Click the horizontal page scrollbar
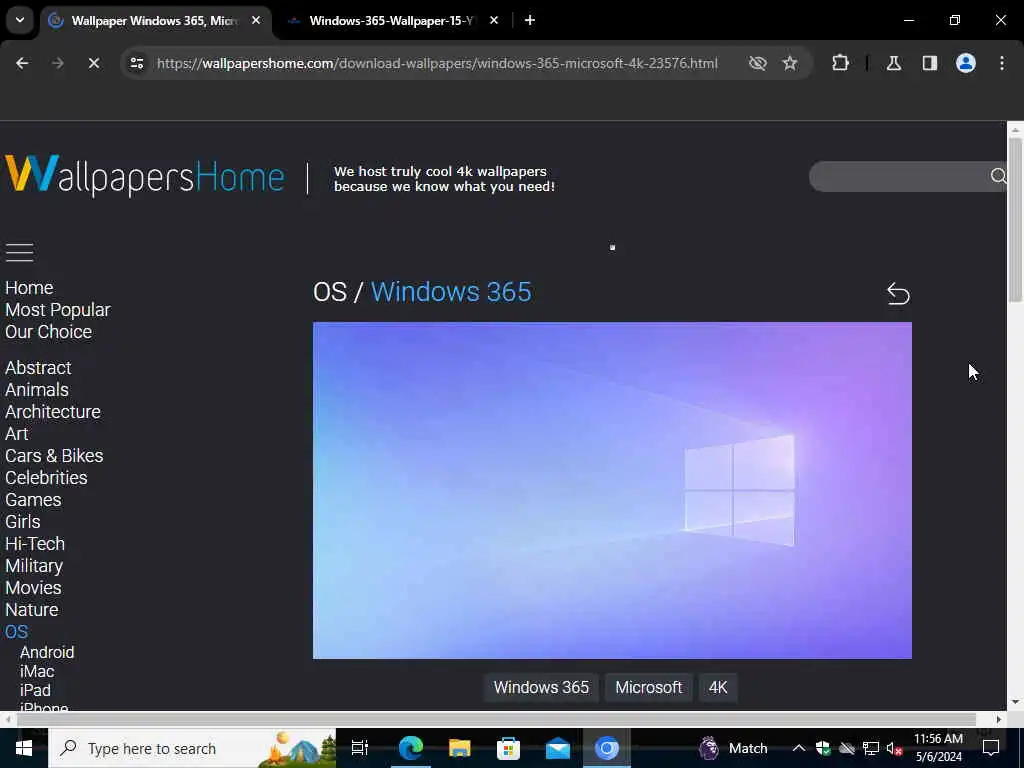 [496, 719]
